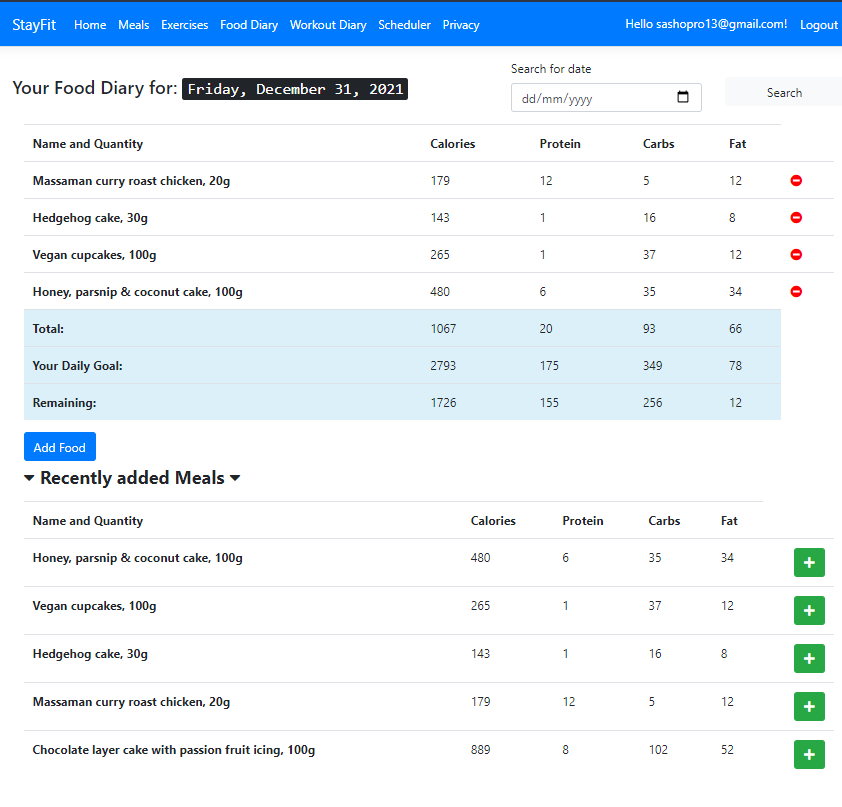Navigate to Exercises

(x=185, y=25)
